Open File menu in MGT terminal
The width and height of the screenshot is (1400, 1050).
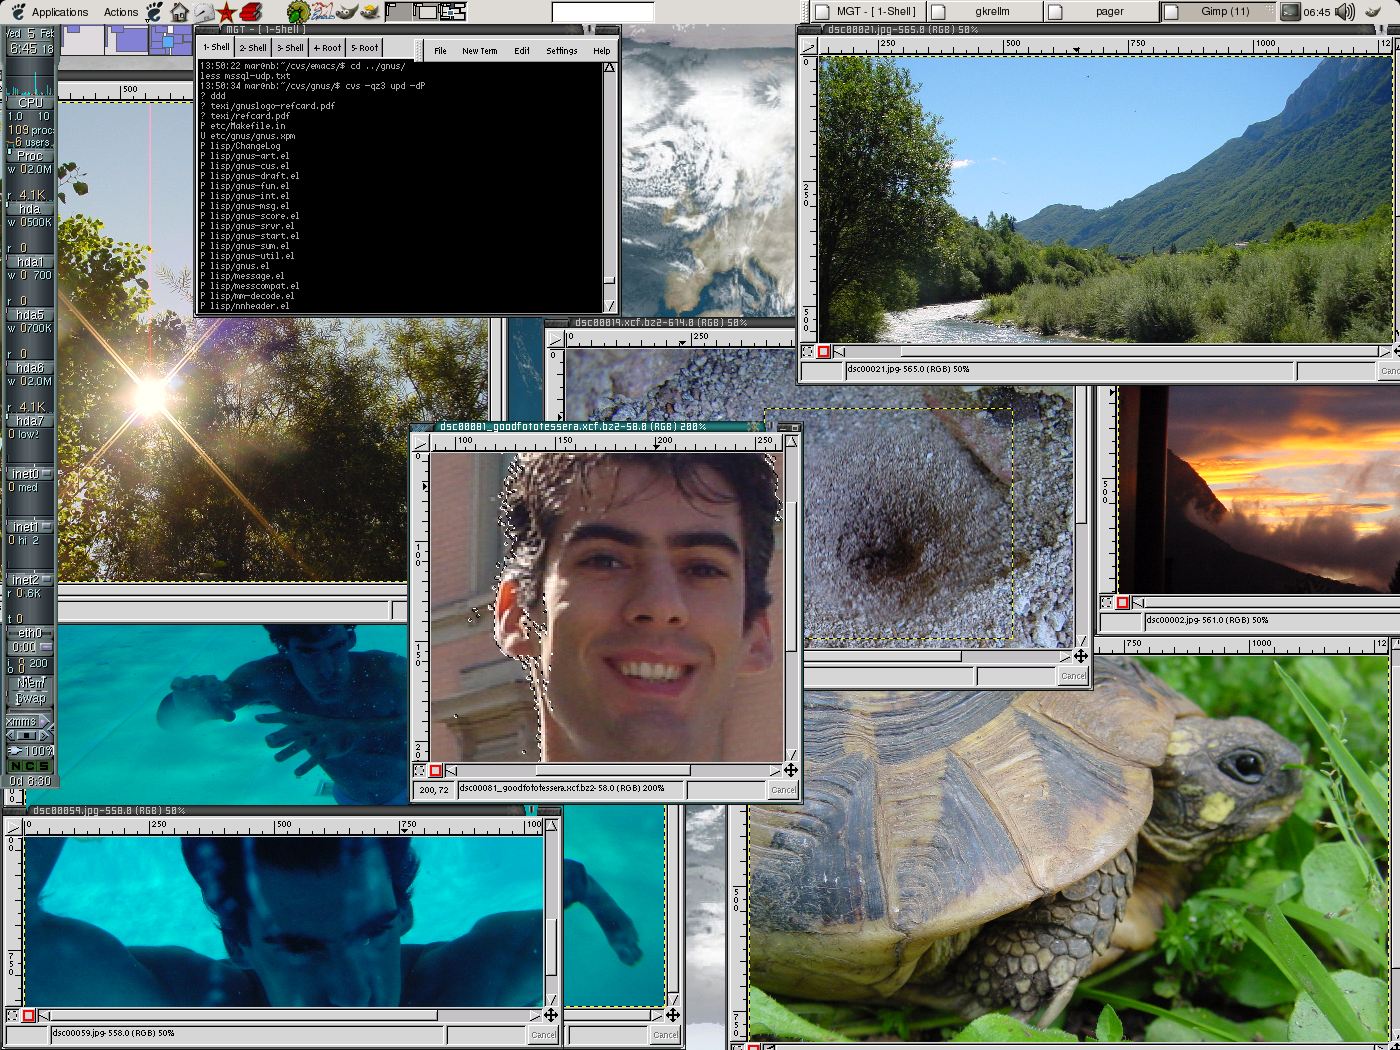[x=440, y=50]
